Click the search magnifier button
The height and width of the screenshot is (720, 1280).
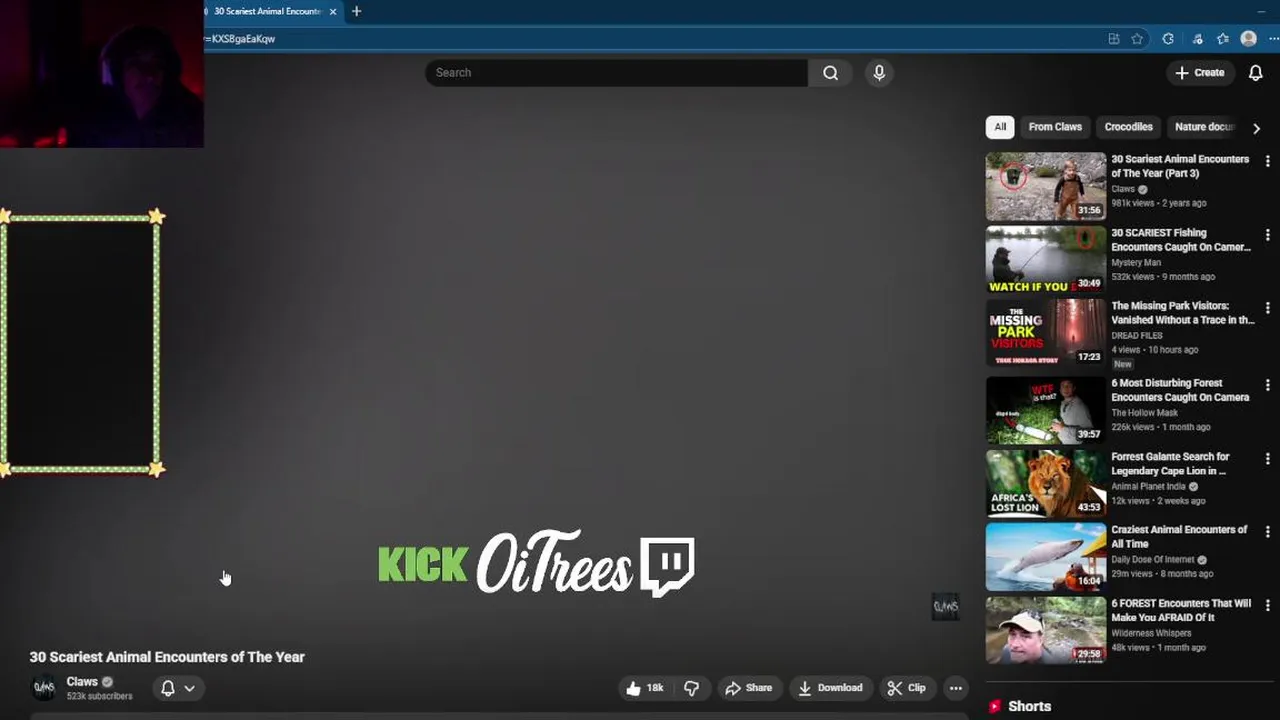click(830, 73)
